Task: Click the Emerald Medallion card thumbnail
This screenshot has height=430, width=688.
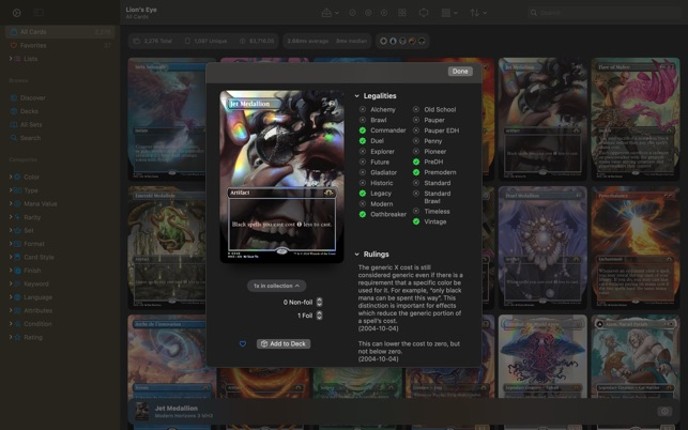Action: (167, 247)
